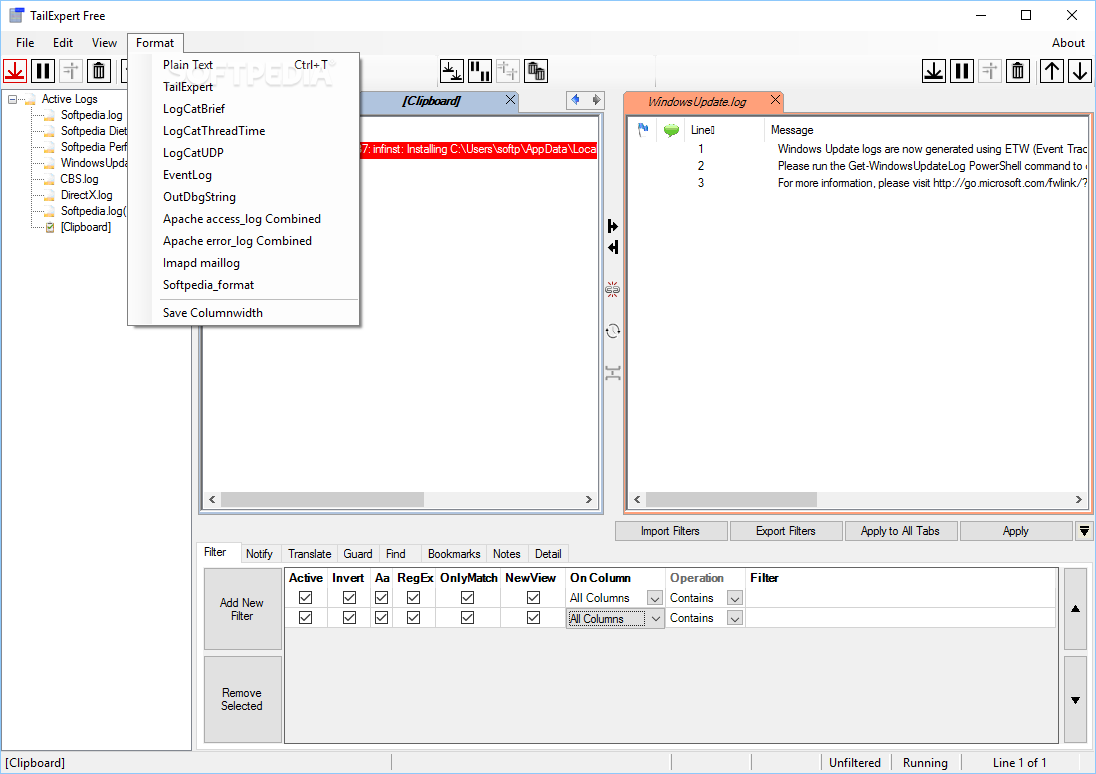Viewport: 1096px width, 774px height.
Task: Click the down arrow icon in the right toolbar
Action: [1080, 71]
